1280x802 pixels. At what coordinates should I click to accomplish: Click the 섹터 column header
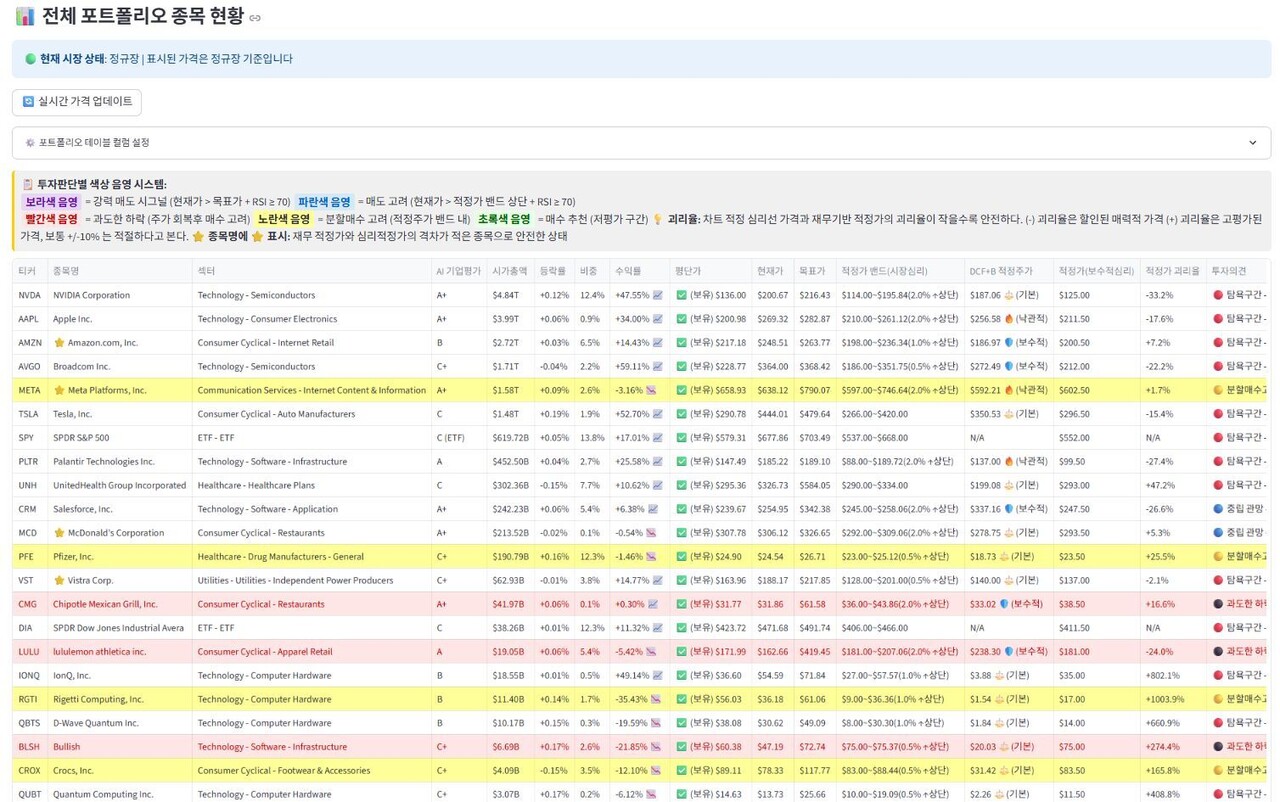point(206,271)
